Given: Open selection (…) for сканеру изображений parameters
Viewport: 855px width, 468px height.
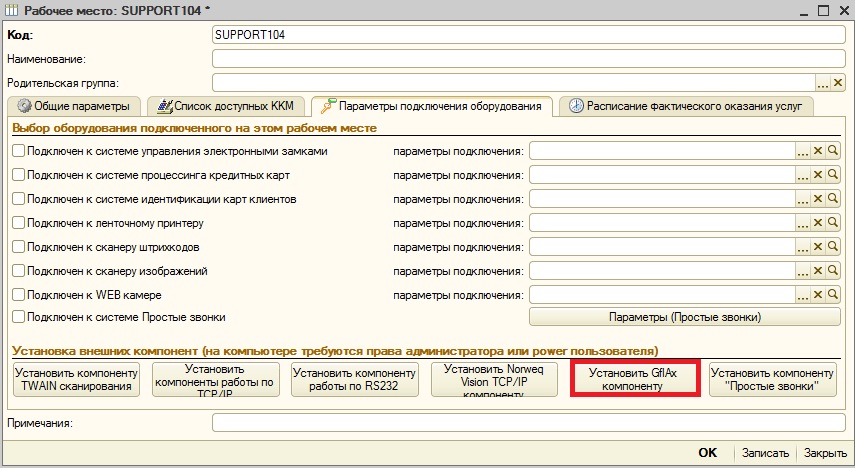Looking at the screenshot, I should coord(803,271).
